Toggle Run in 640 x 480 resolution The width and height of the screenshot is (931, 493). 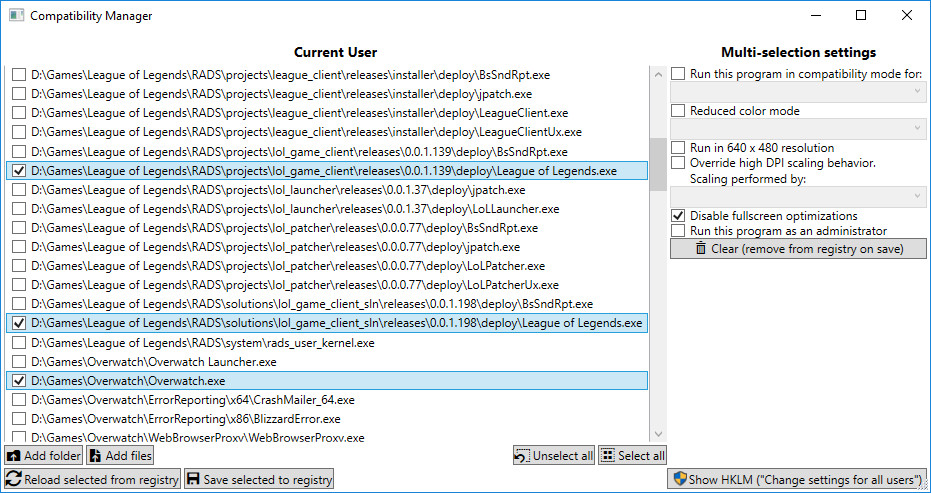(678, 147)
